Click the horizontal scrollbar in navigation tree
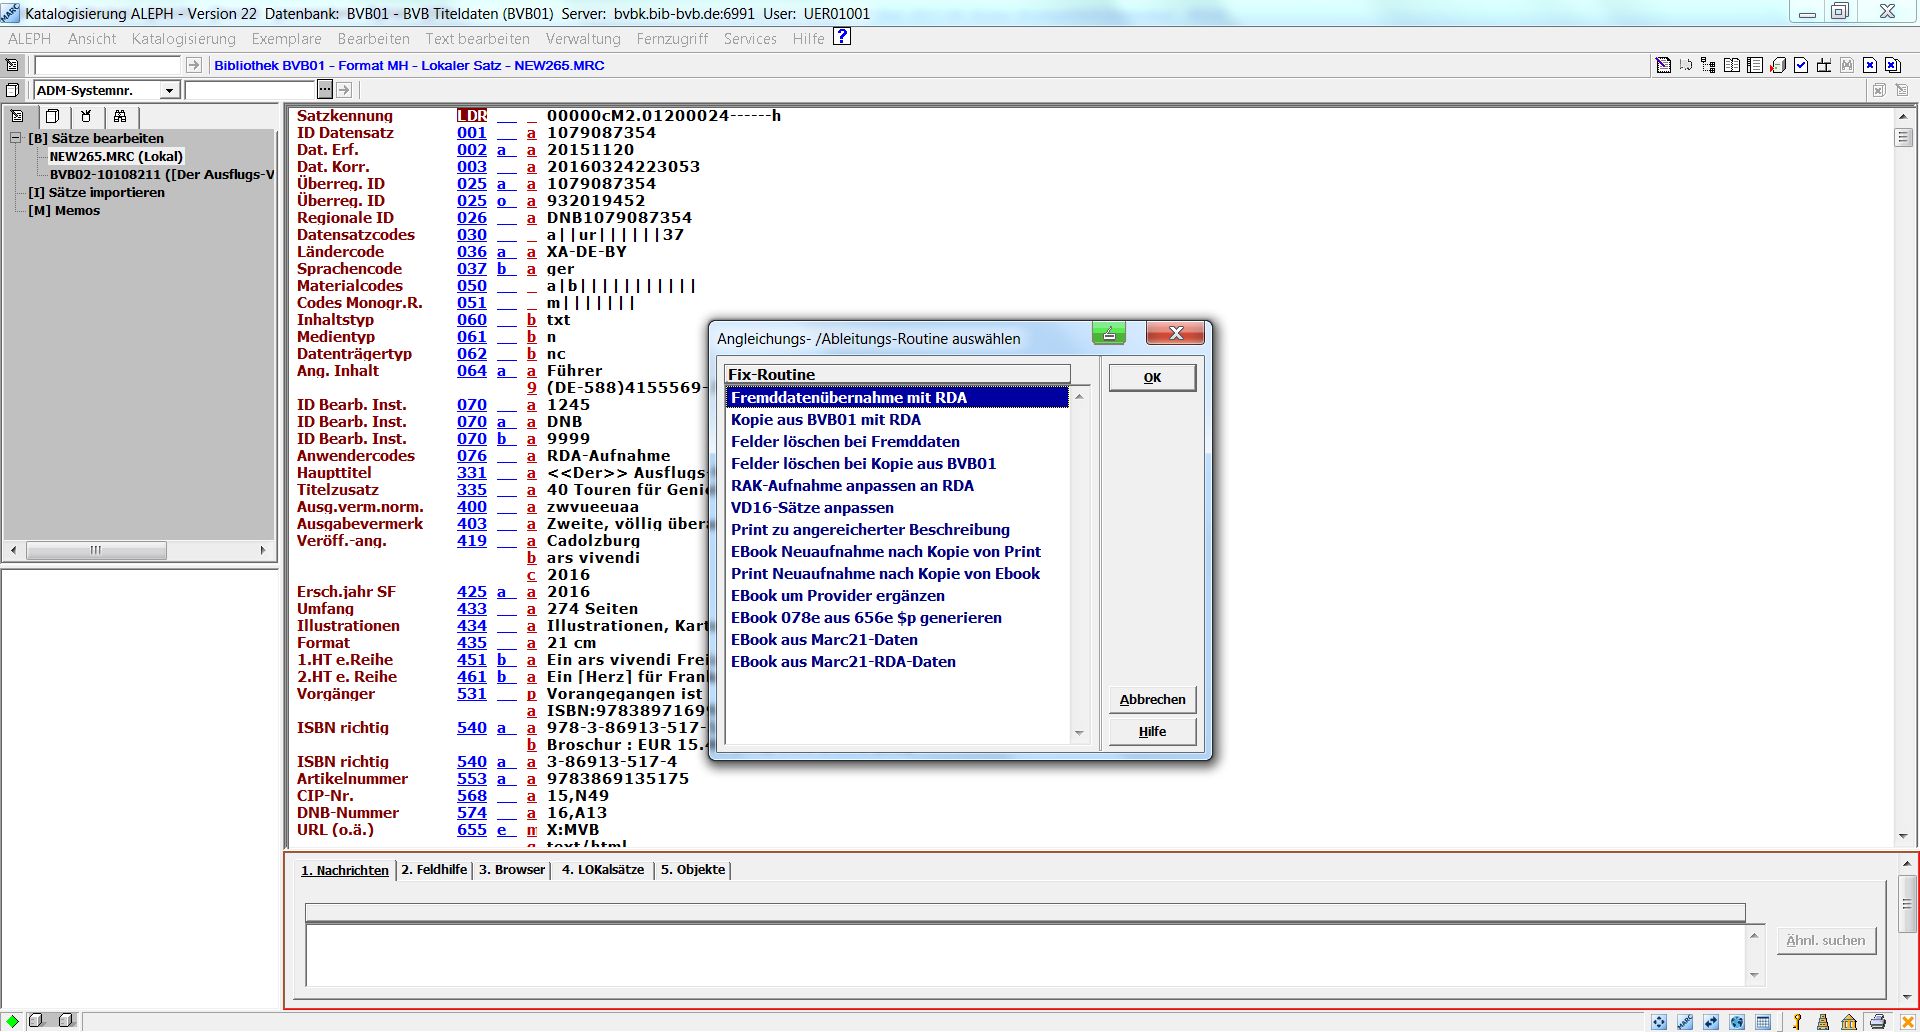Image resolution: width=1920 pixels, height=1032 pixels. (96, 550)
